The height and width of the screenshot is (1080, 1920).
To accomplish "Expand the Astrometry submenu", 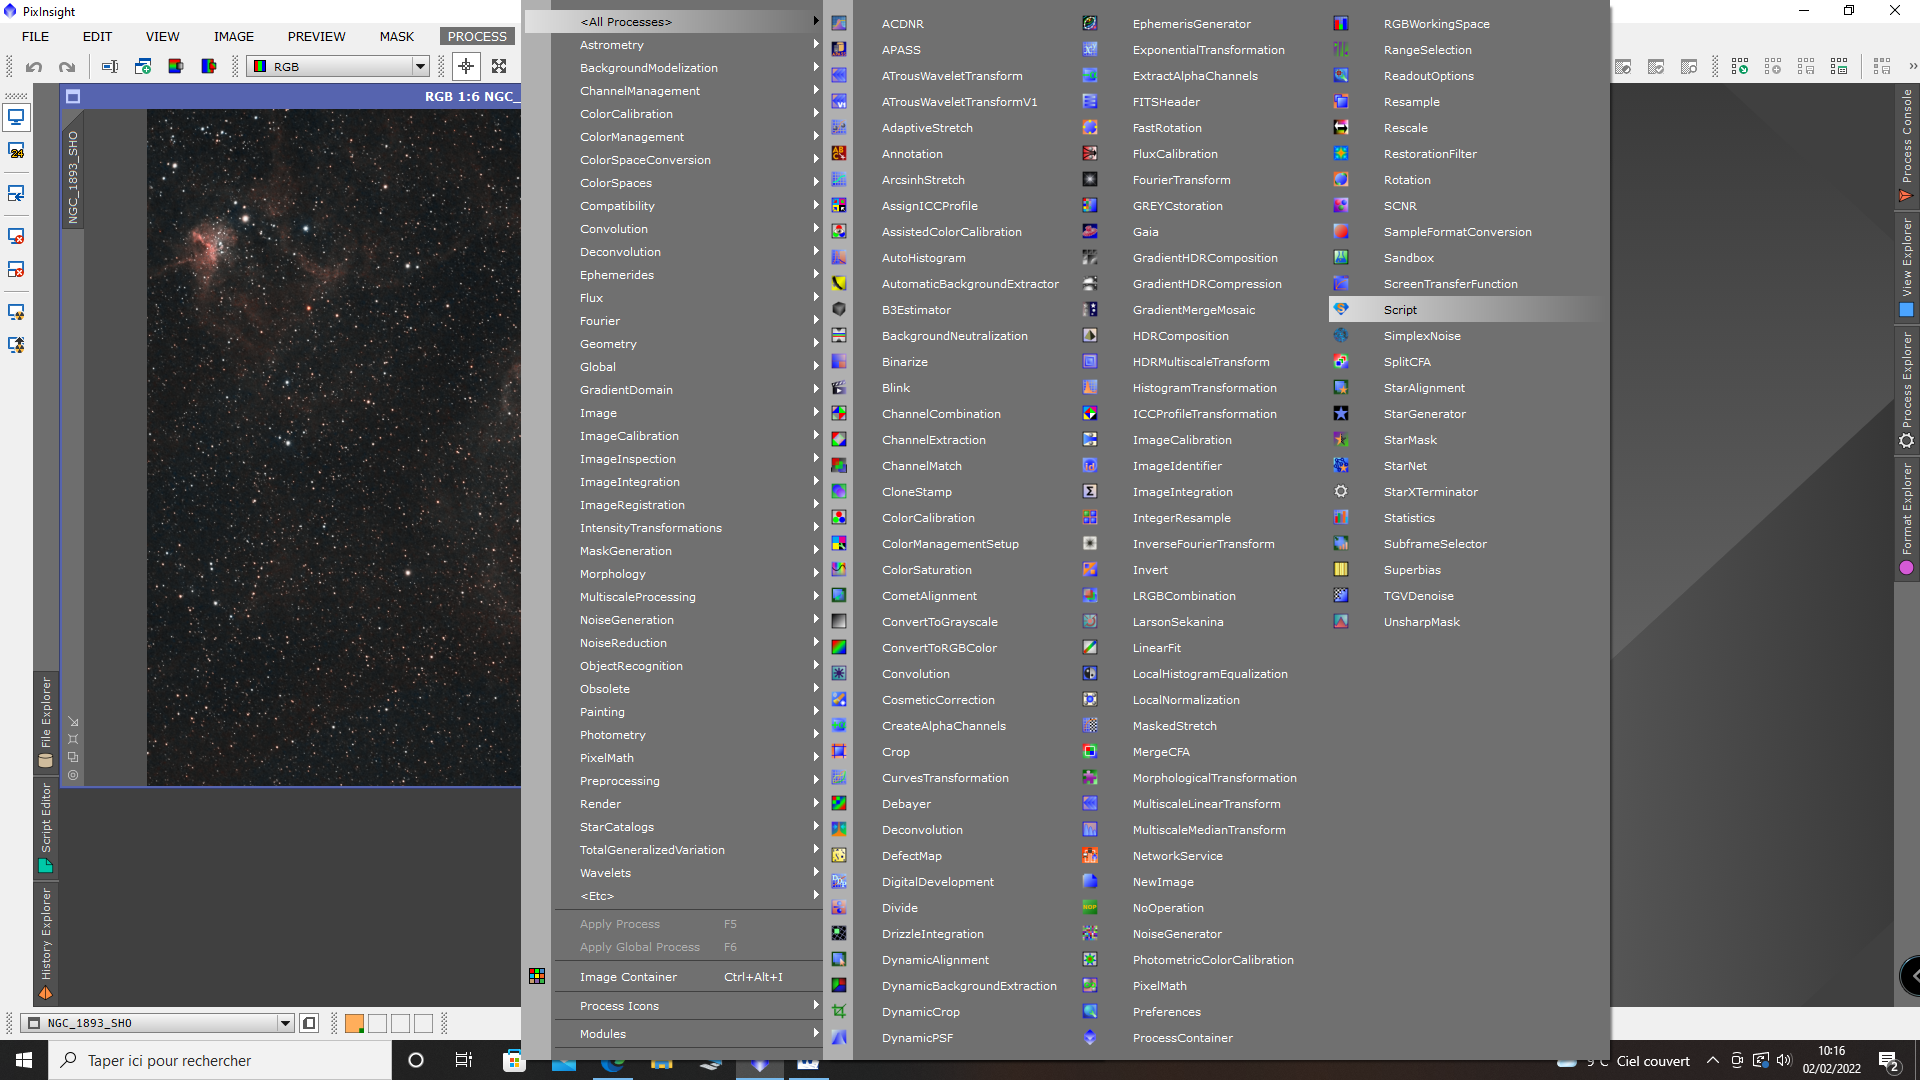I will 688,45.
